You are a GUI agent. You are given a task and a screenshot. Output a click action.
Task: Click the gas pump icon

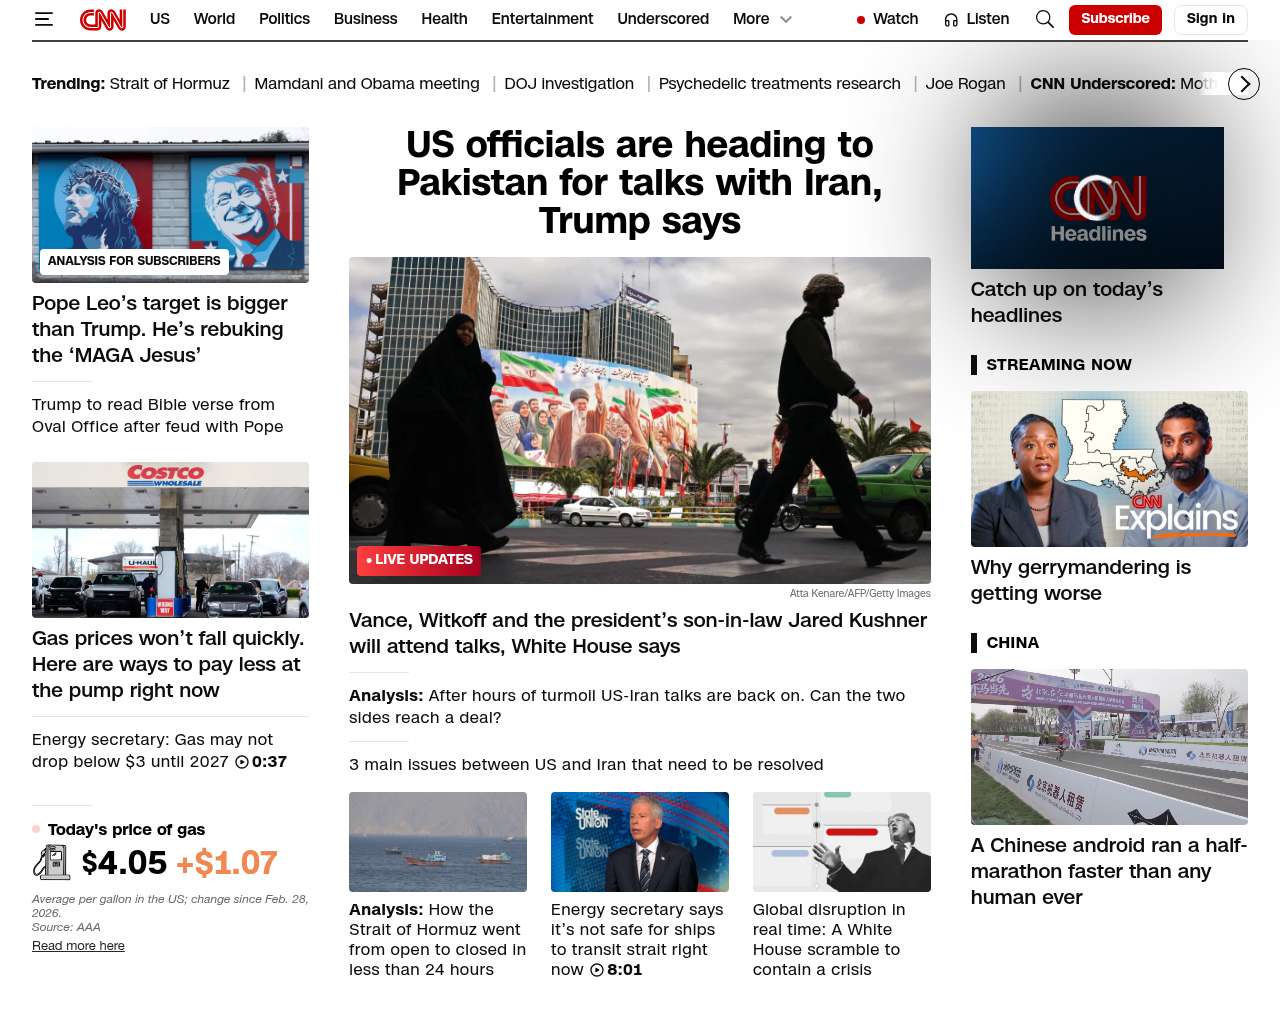(52, 862)
